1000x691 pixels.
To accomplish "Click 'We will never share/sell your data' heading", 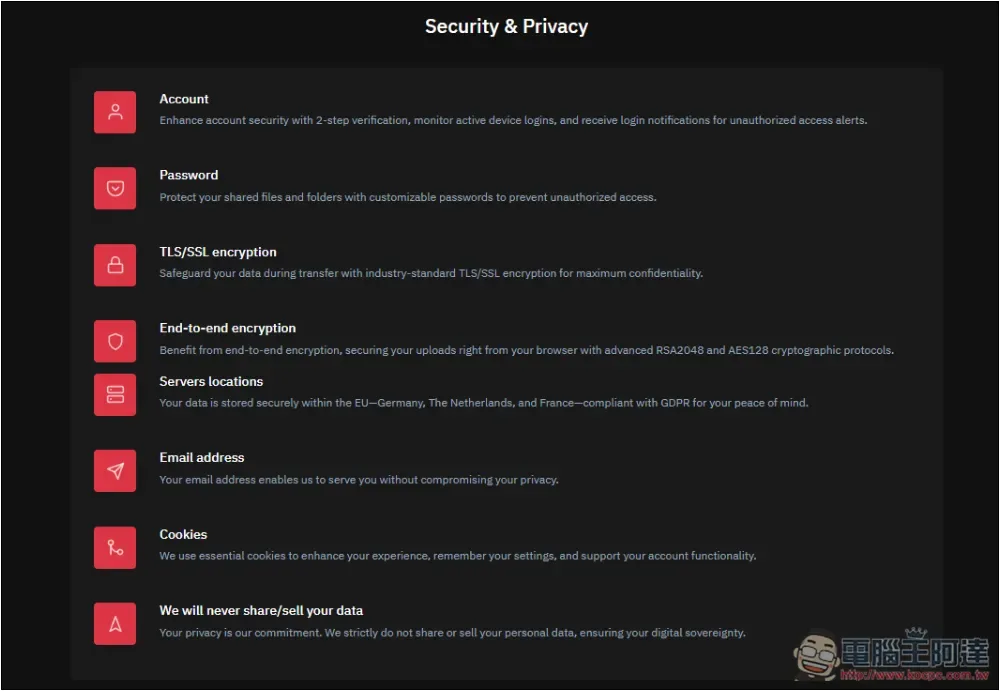I will click(261, 611).
